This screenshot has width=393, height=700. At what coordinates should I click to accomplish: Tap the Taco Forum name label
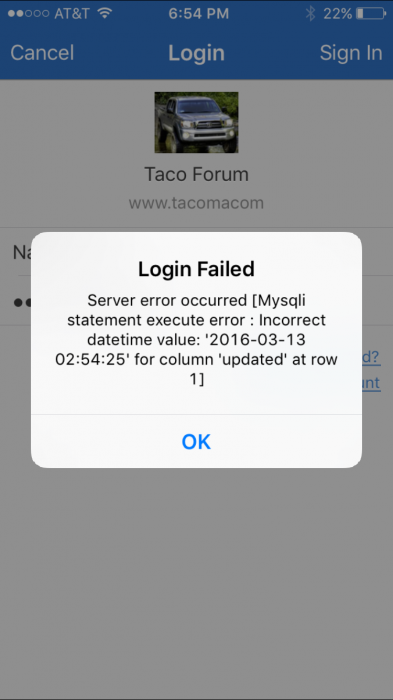coord(196,174)
